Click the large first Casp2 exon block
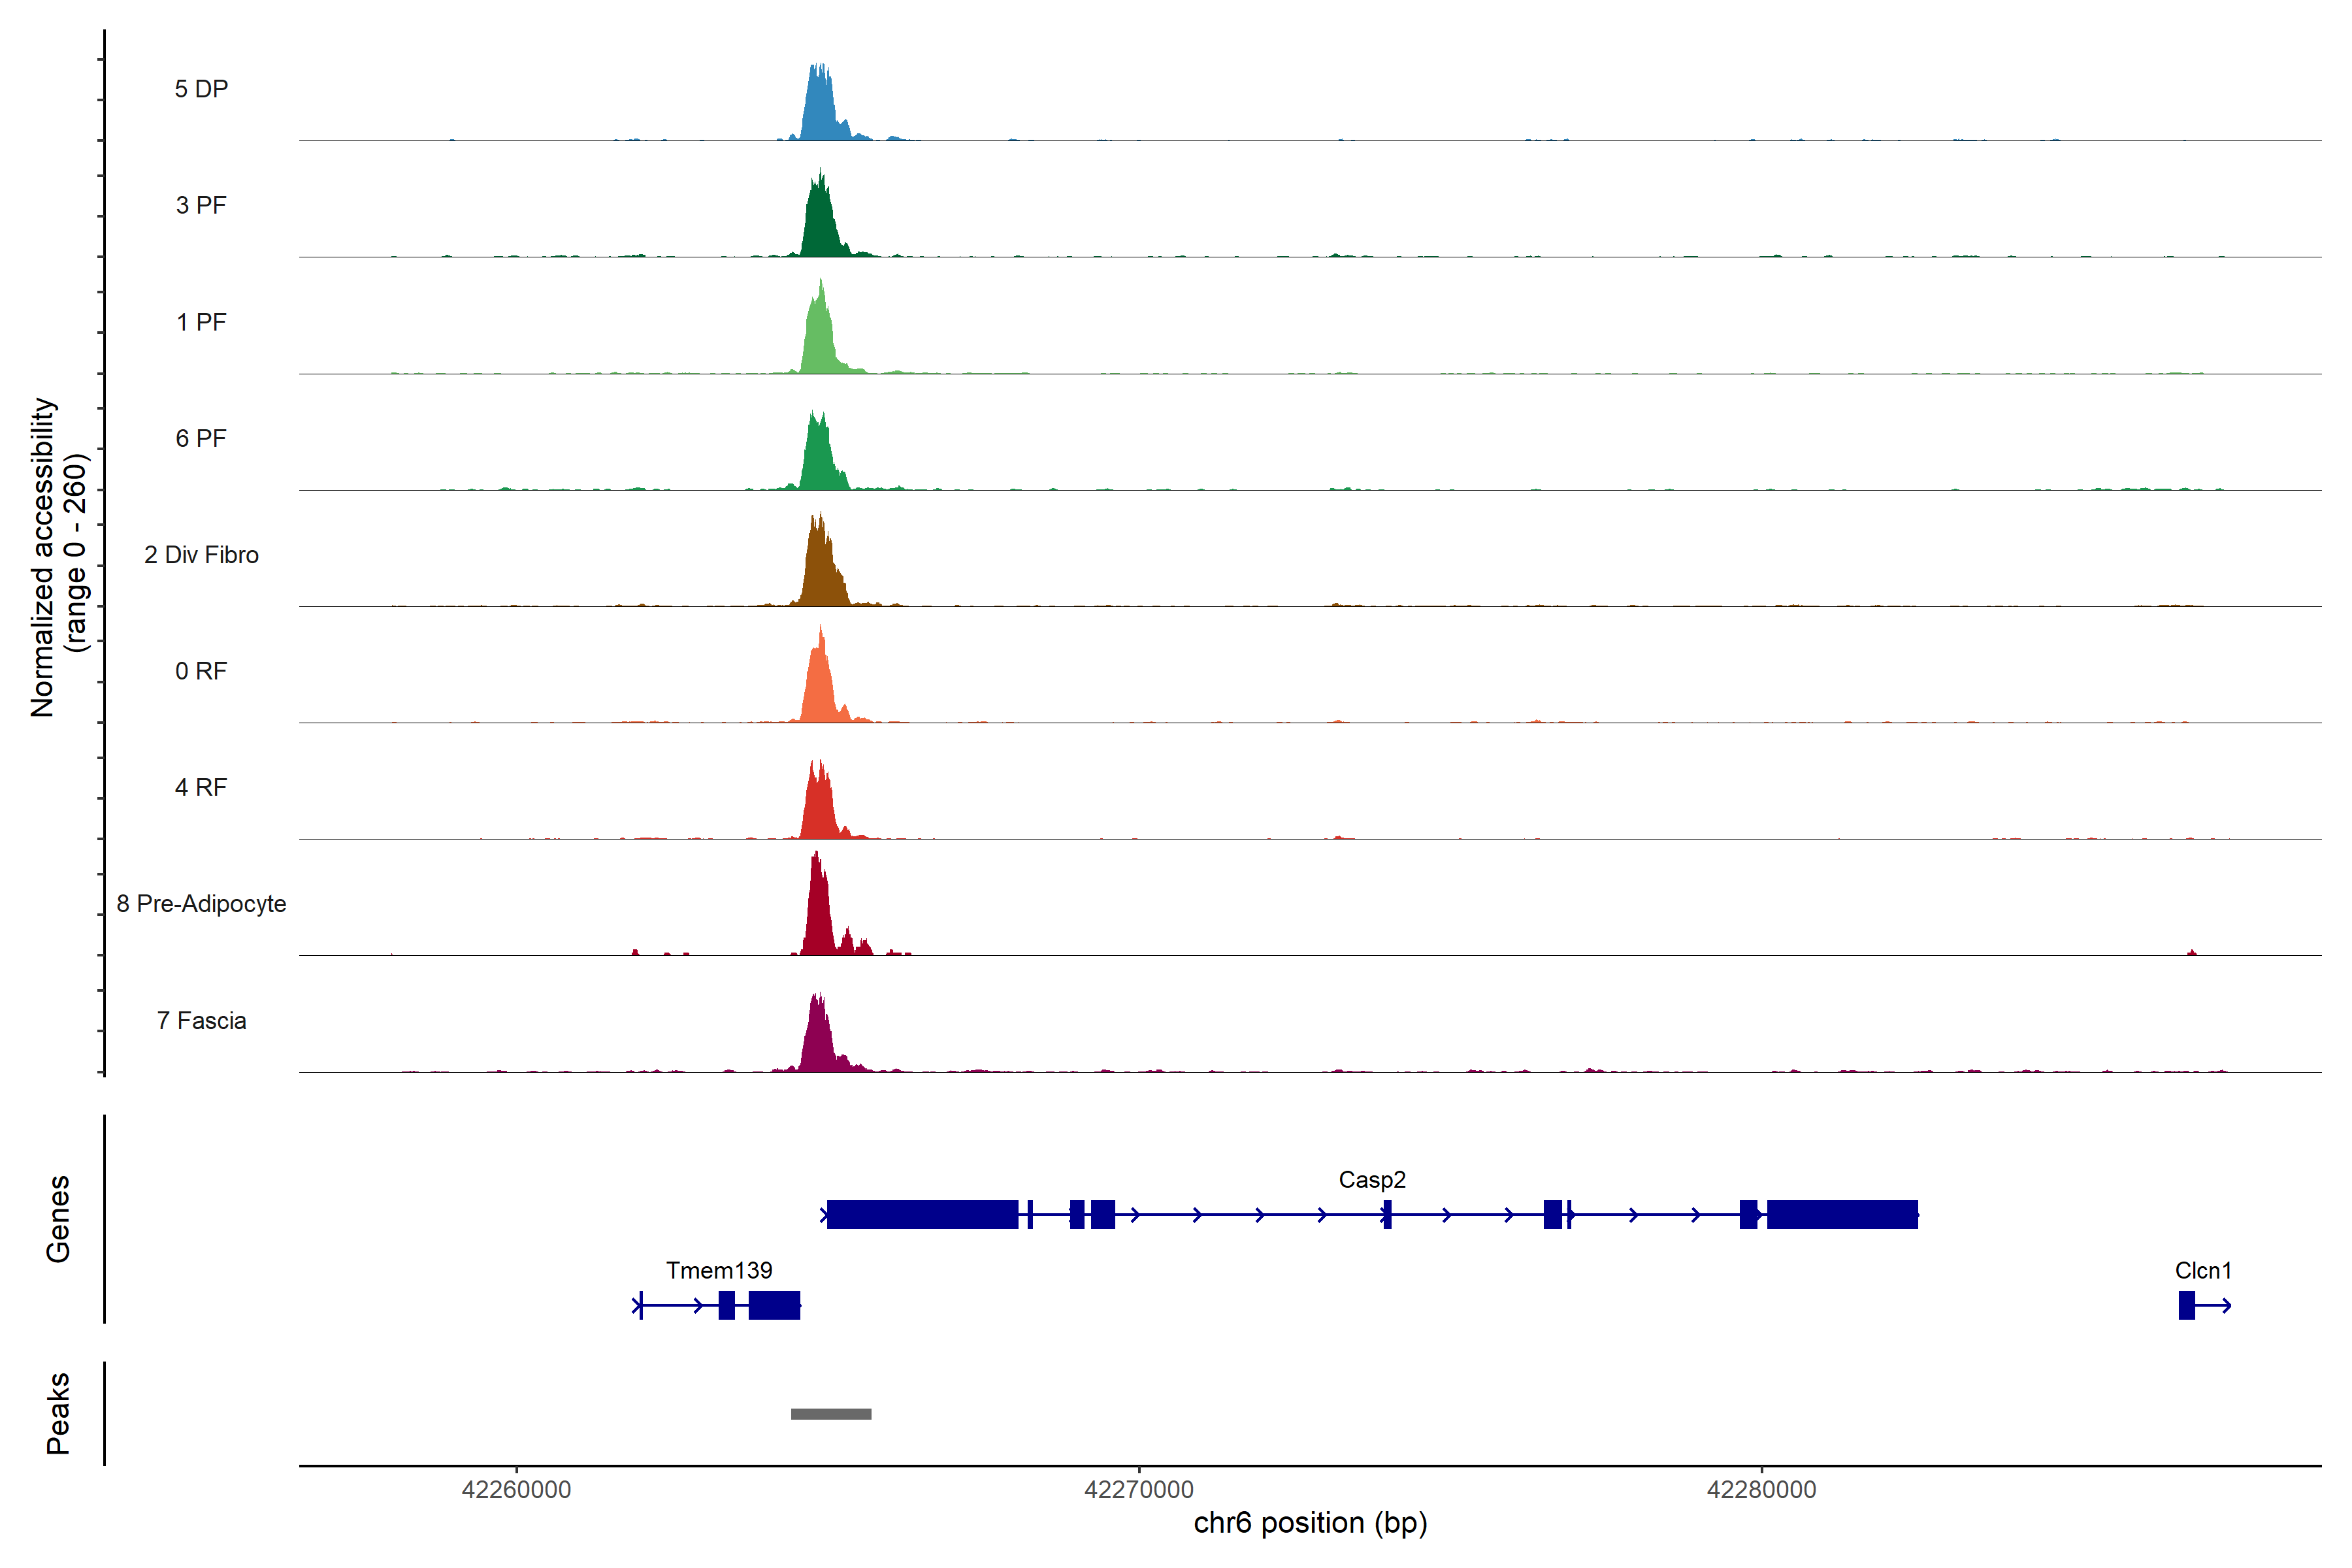2352x1568 pixels. [922, 1214]
